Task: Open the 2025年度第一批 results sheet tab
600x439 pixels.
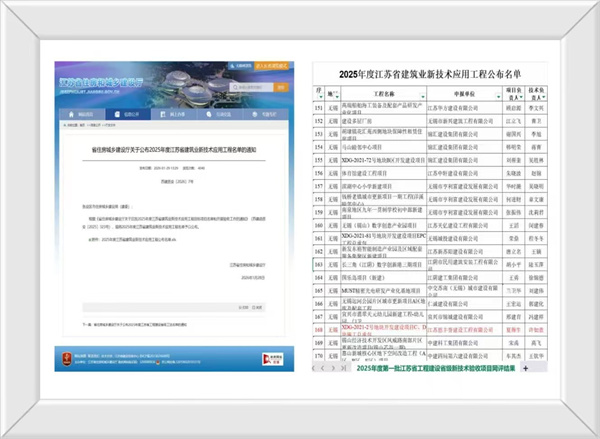Action: point(436,368)
